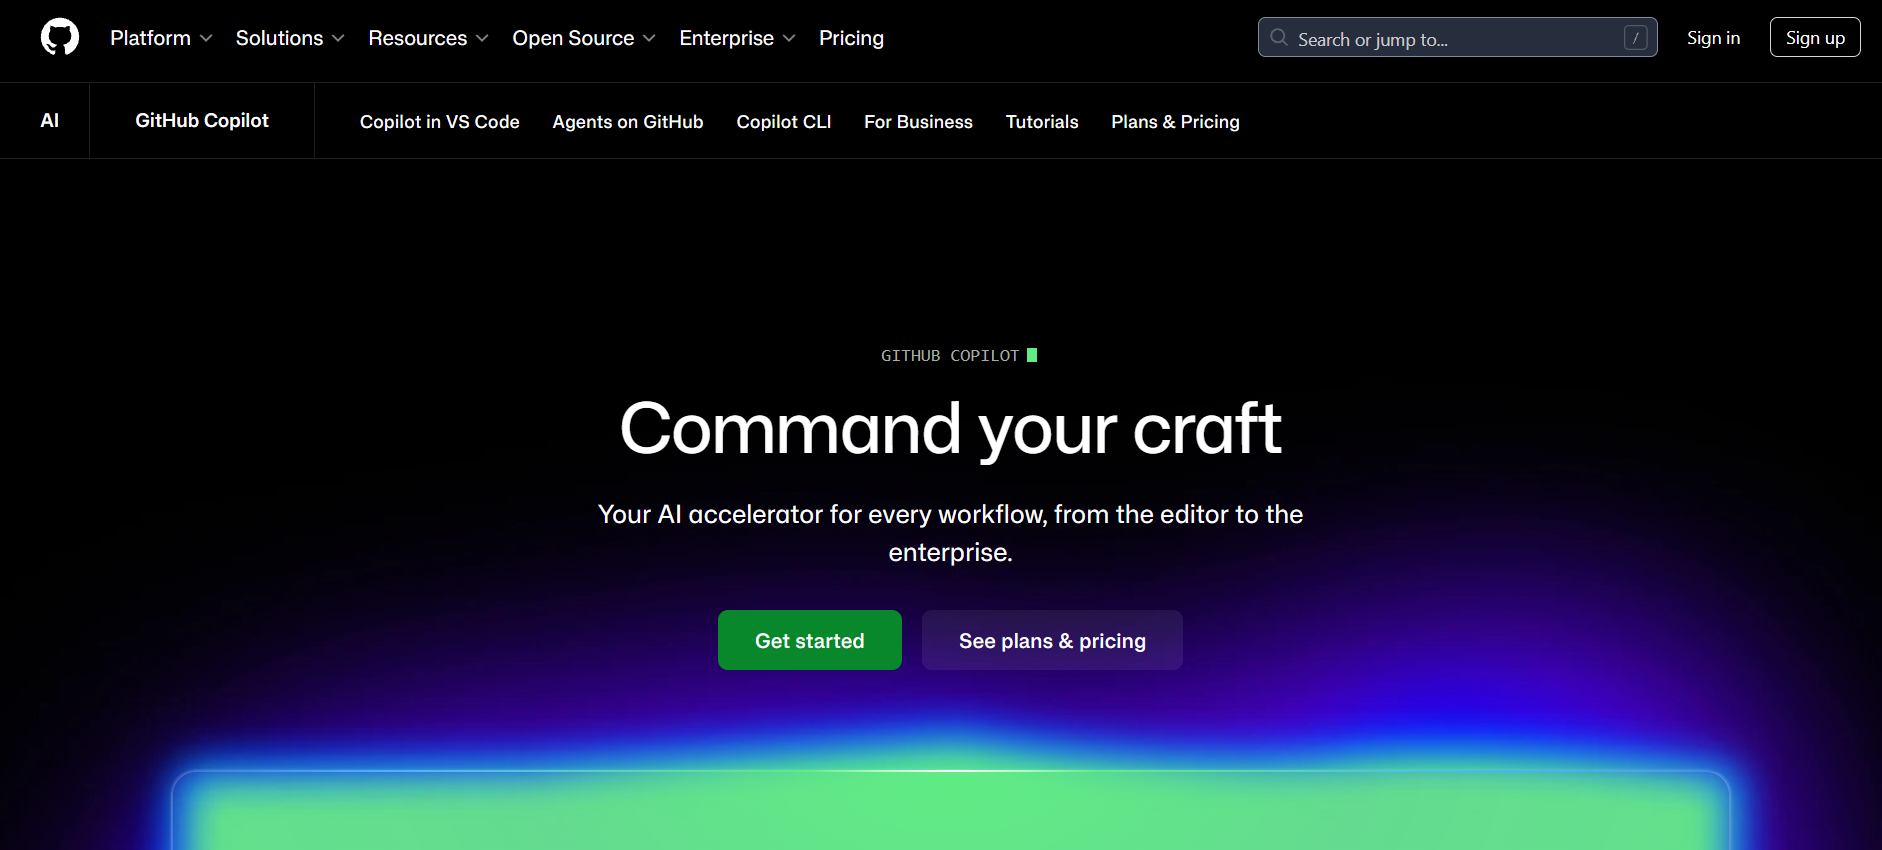Click the green Get started button
The width and height of the screenshot is (1882, 850).
click(810, 640)
